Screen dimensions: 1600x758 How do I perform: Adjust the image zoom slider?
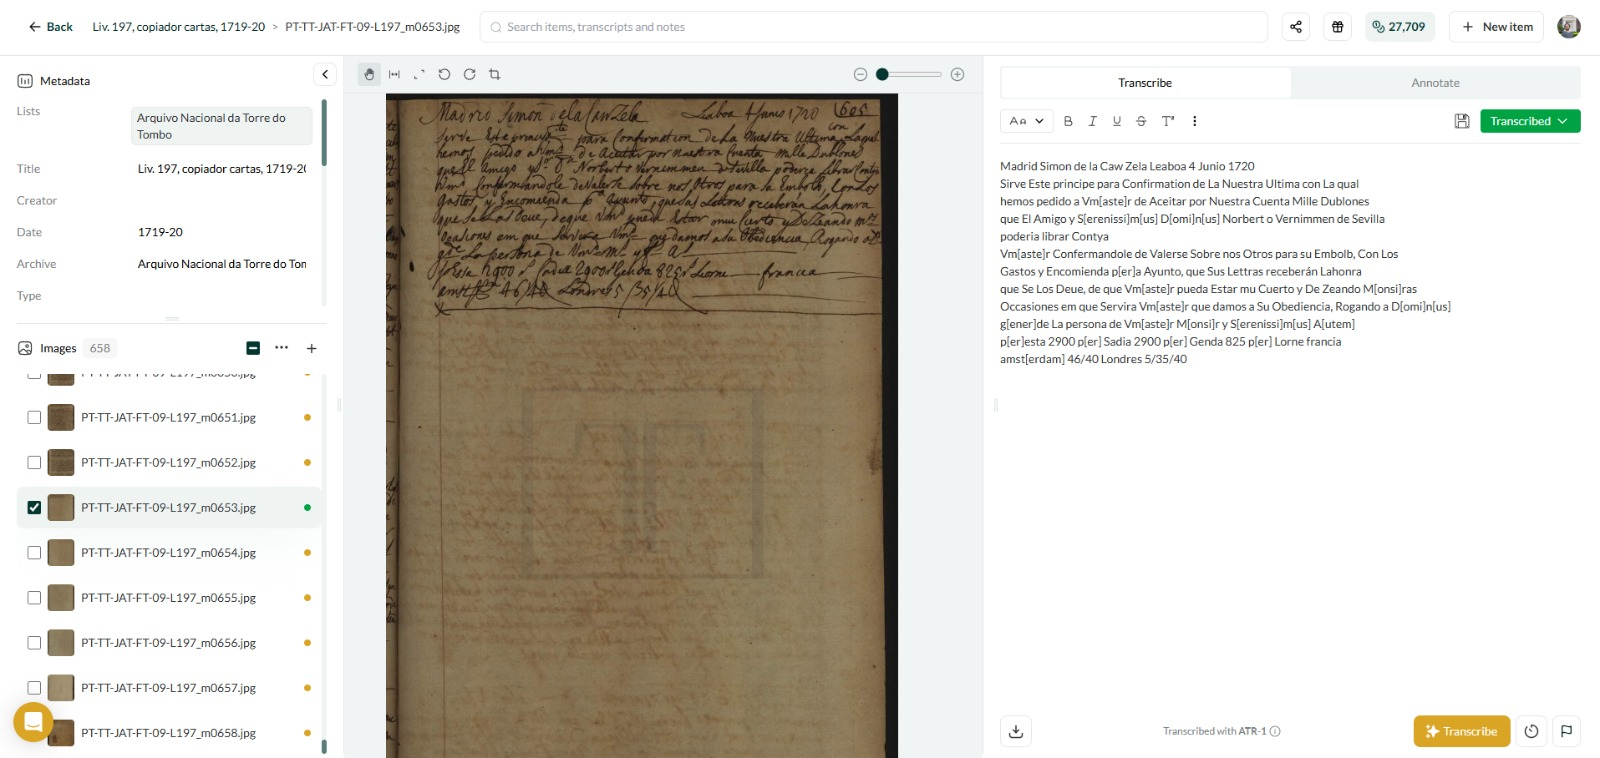pos(882,74)
